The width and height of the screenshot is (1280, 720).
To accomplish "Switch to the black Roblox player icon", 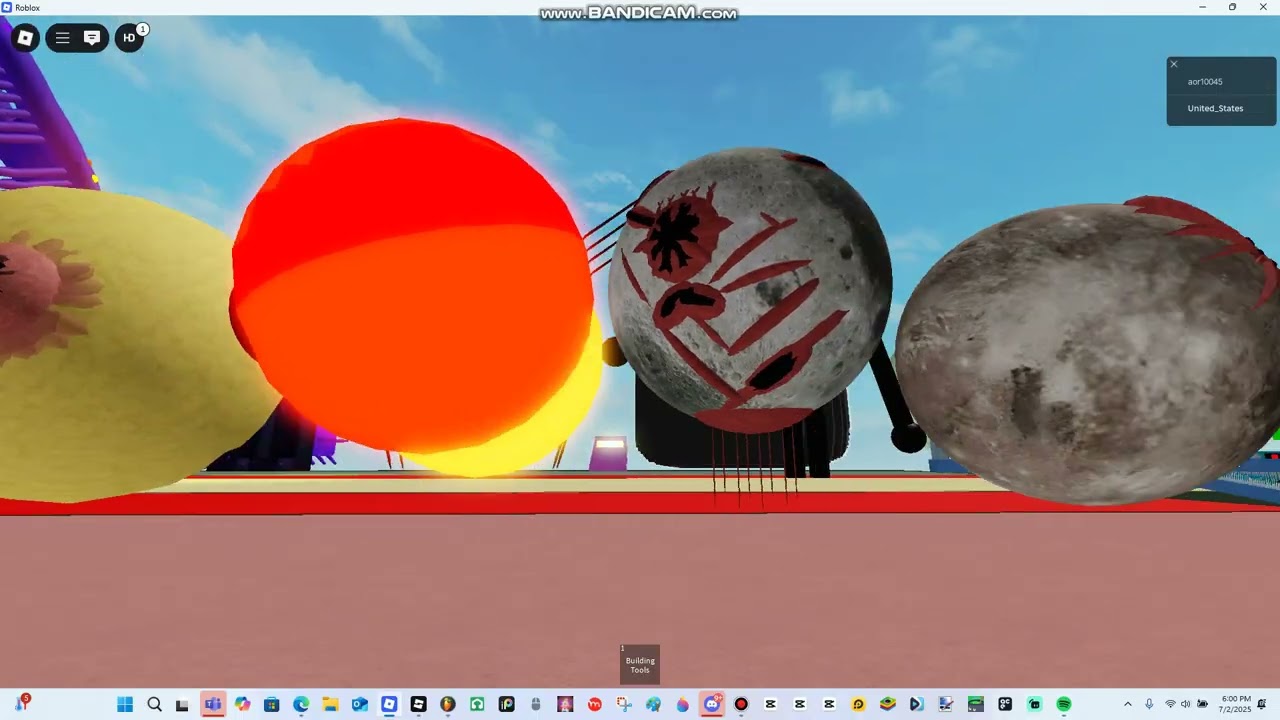I will [418, 705].
